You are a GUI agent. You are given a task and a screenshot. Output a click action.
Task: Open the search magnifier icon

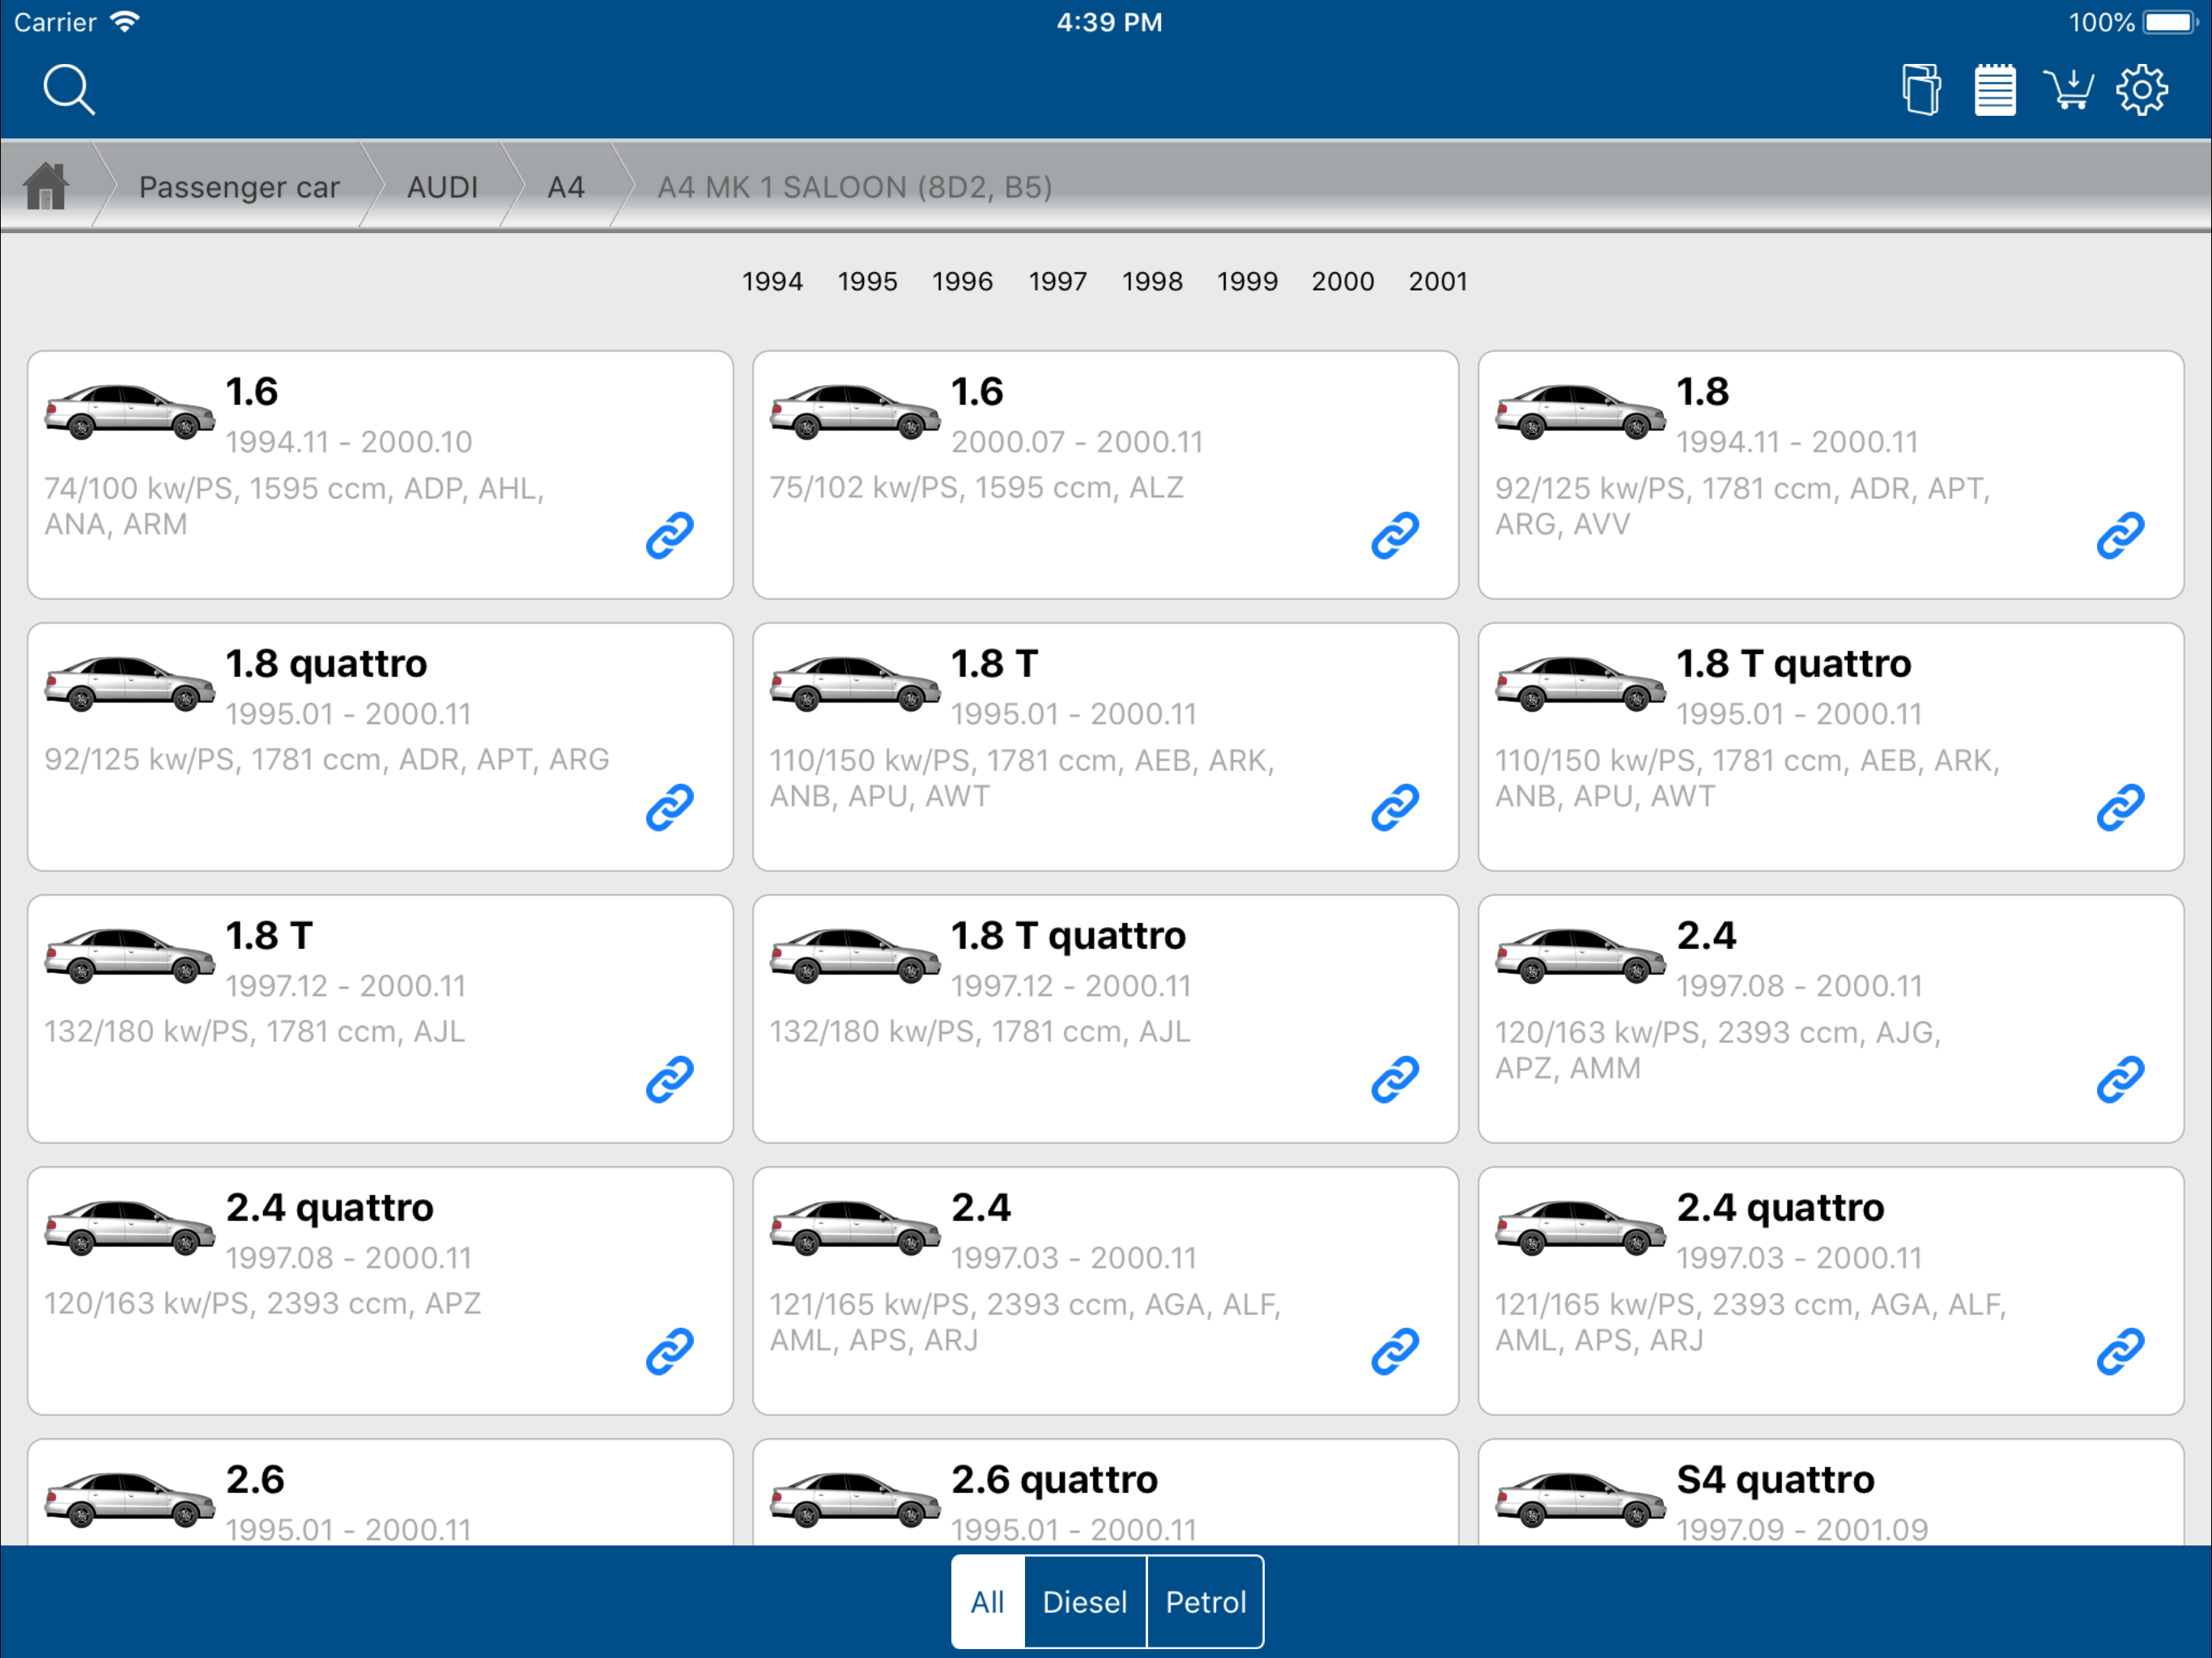point(68,90)
